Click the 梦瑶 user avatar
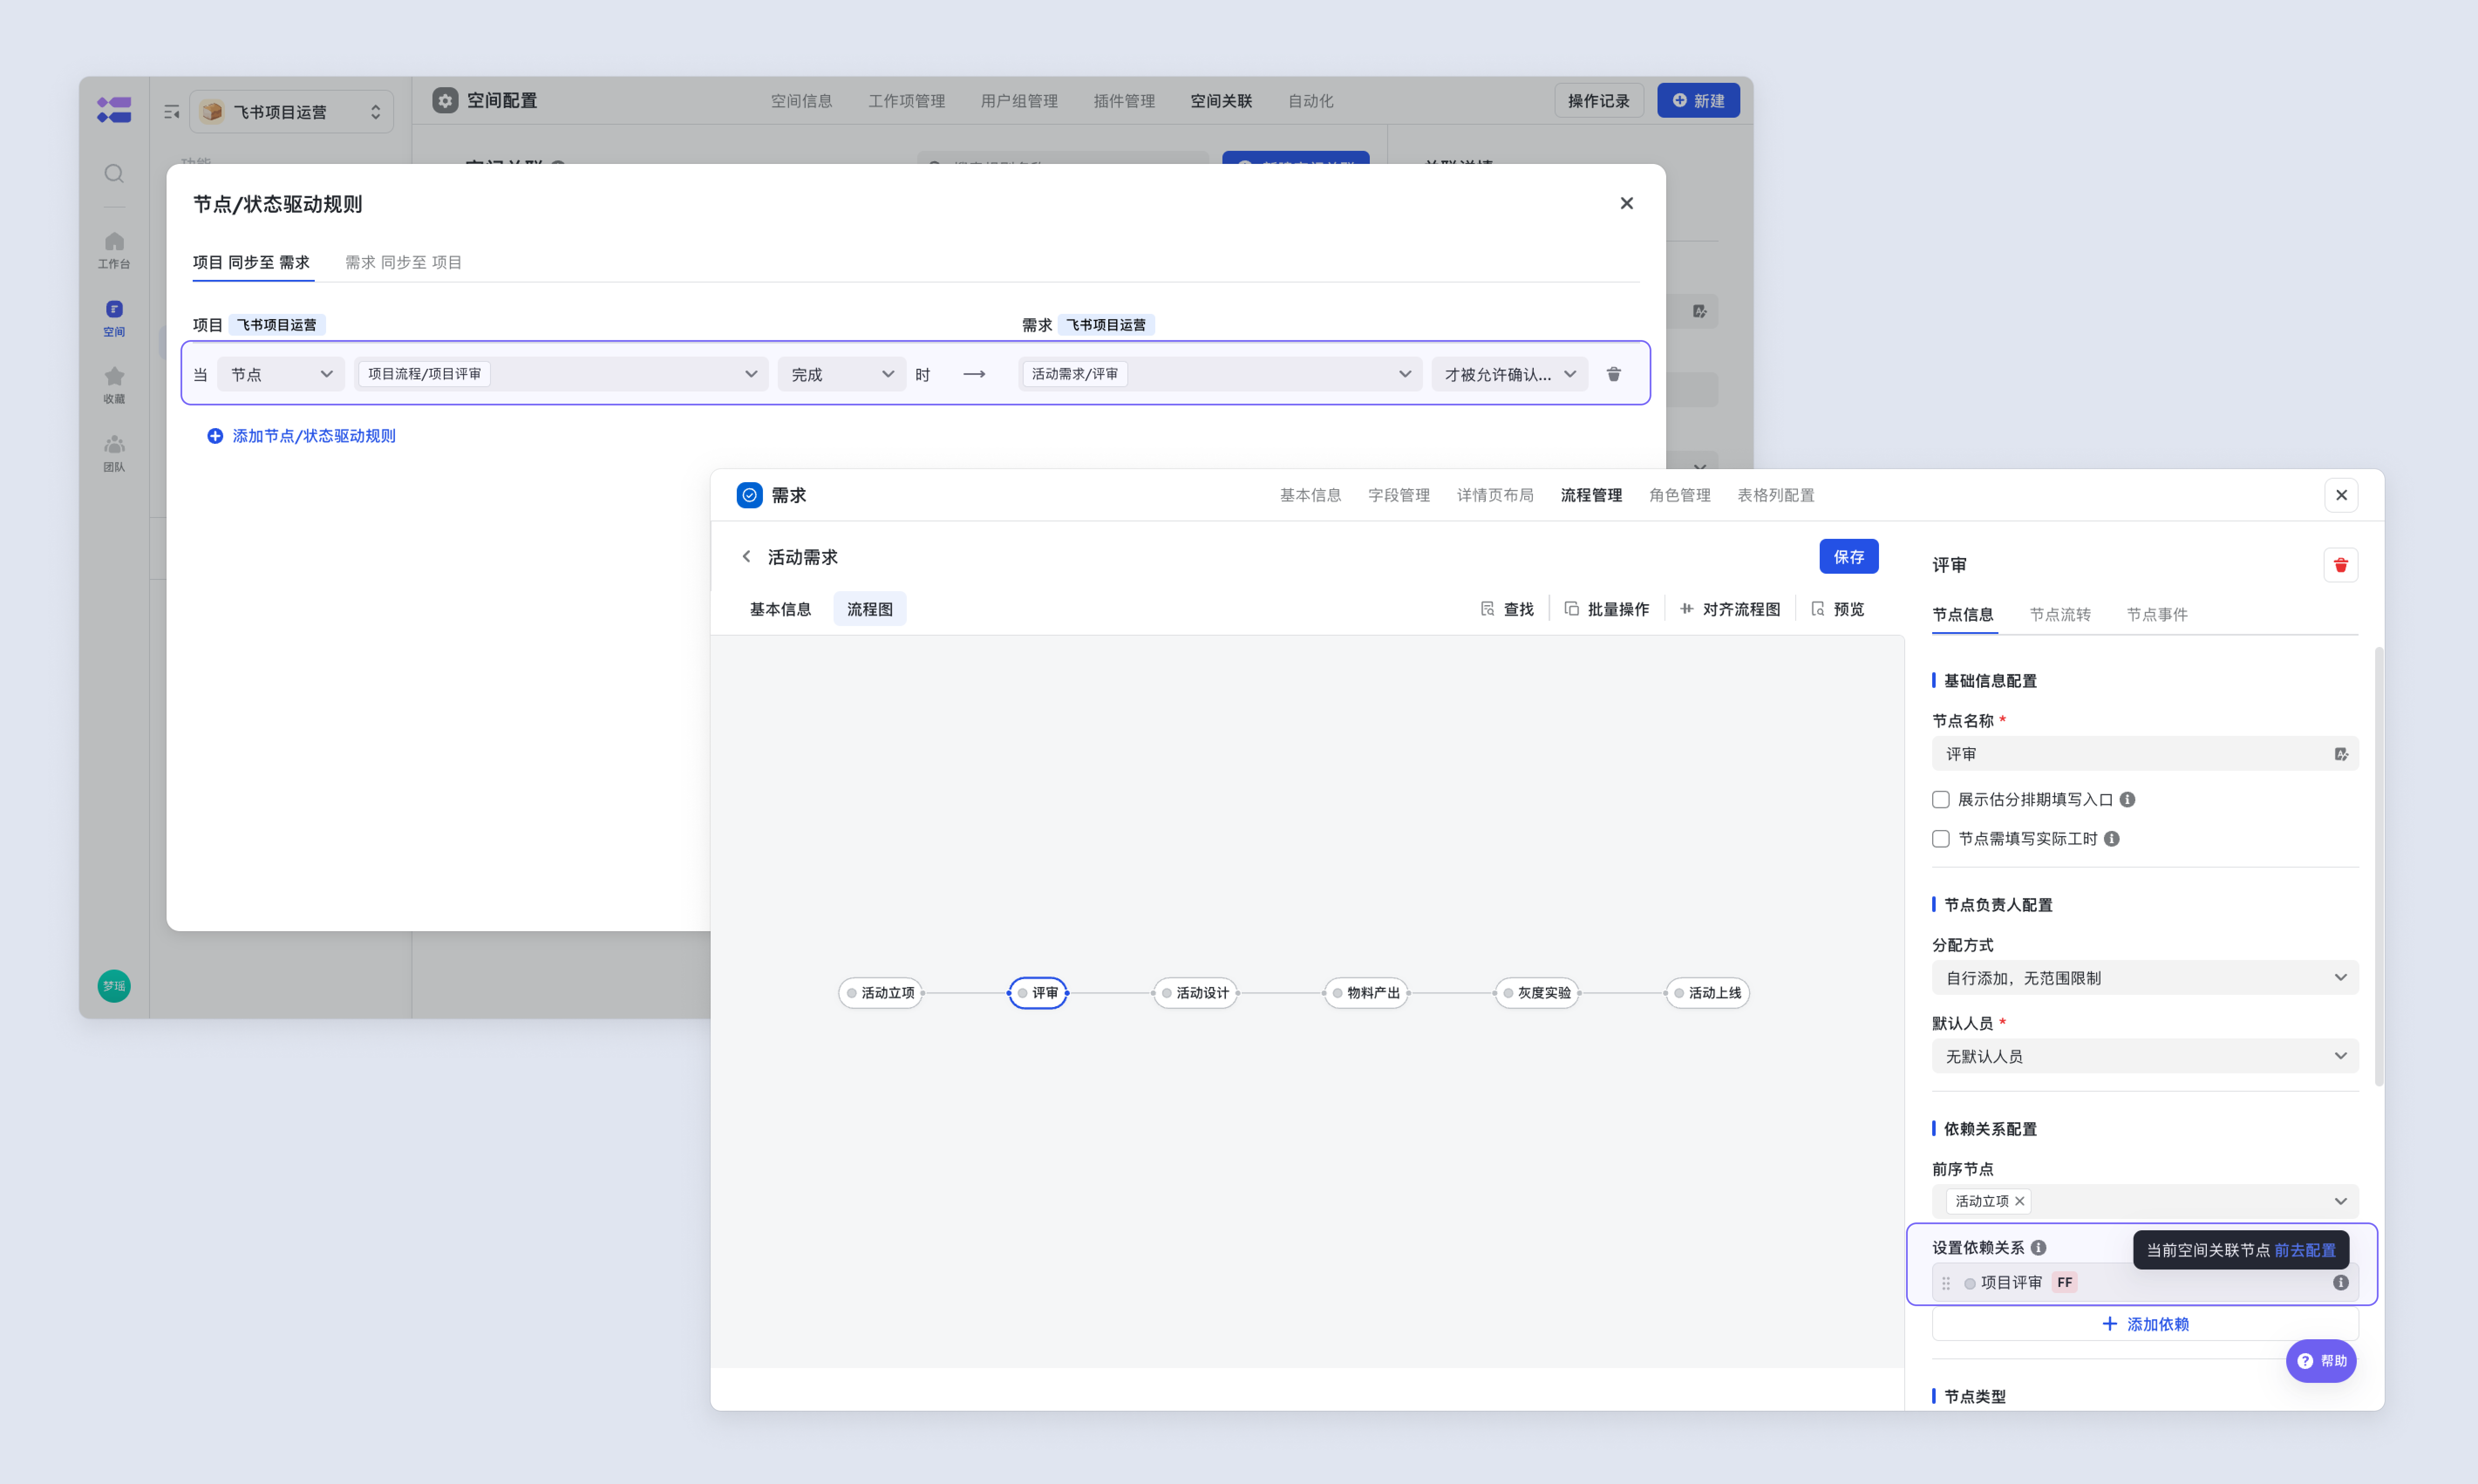This screenshot has height=1484, width=2478. (x=114, y=986)
